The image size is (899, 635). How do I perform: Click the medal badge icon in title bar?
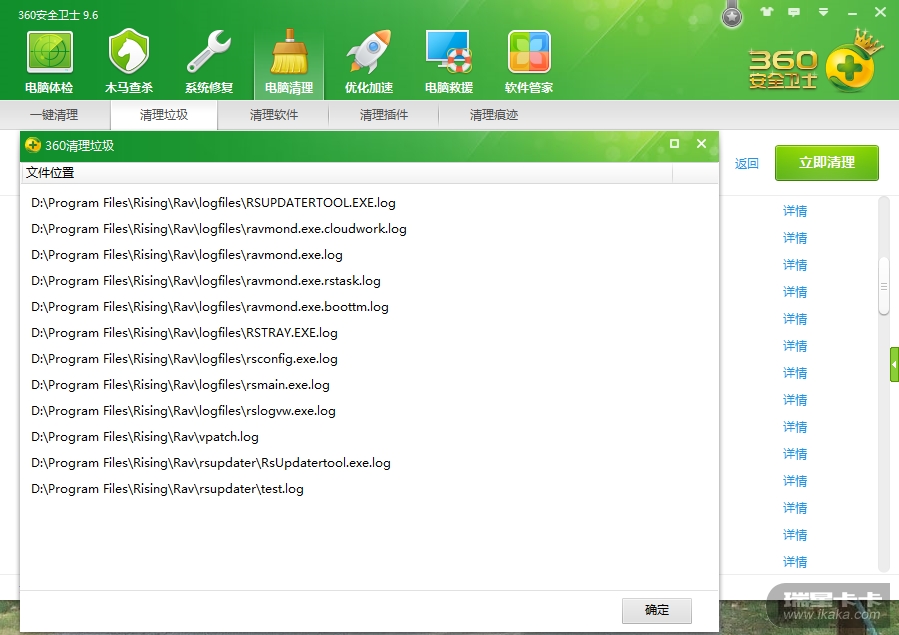coord(732,14)
